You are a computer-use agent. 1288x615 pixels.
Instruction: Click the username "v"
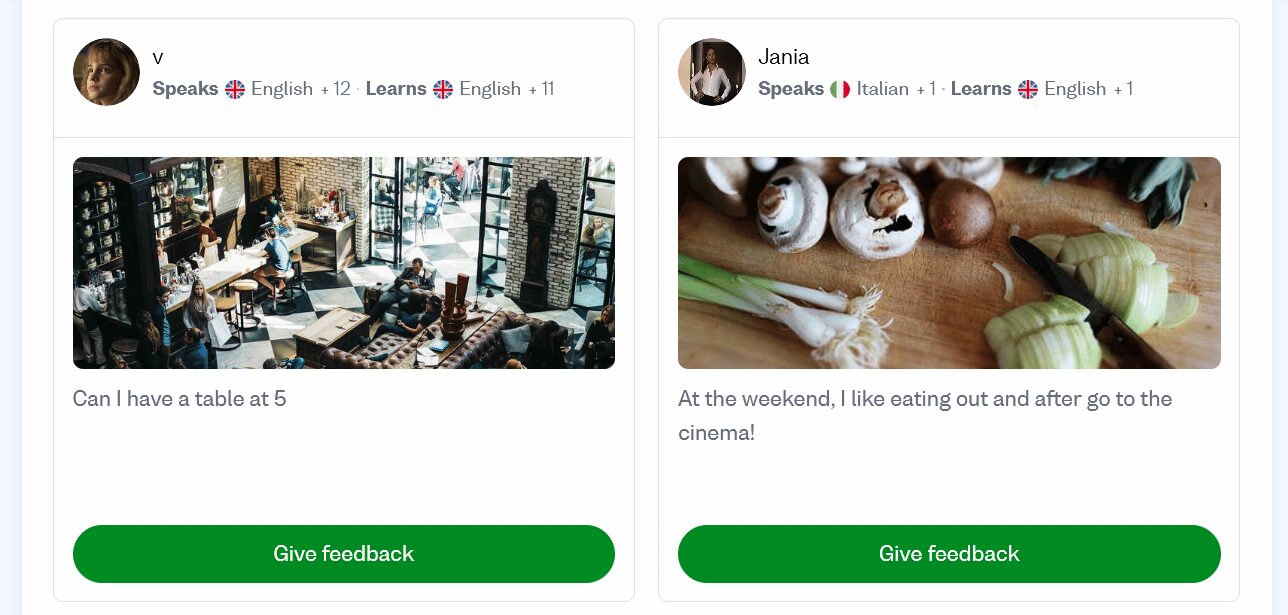pyautogui.click(x=158, y=57)
